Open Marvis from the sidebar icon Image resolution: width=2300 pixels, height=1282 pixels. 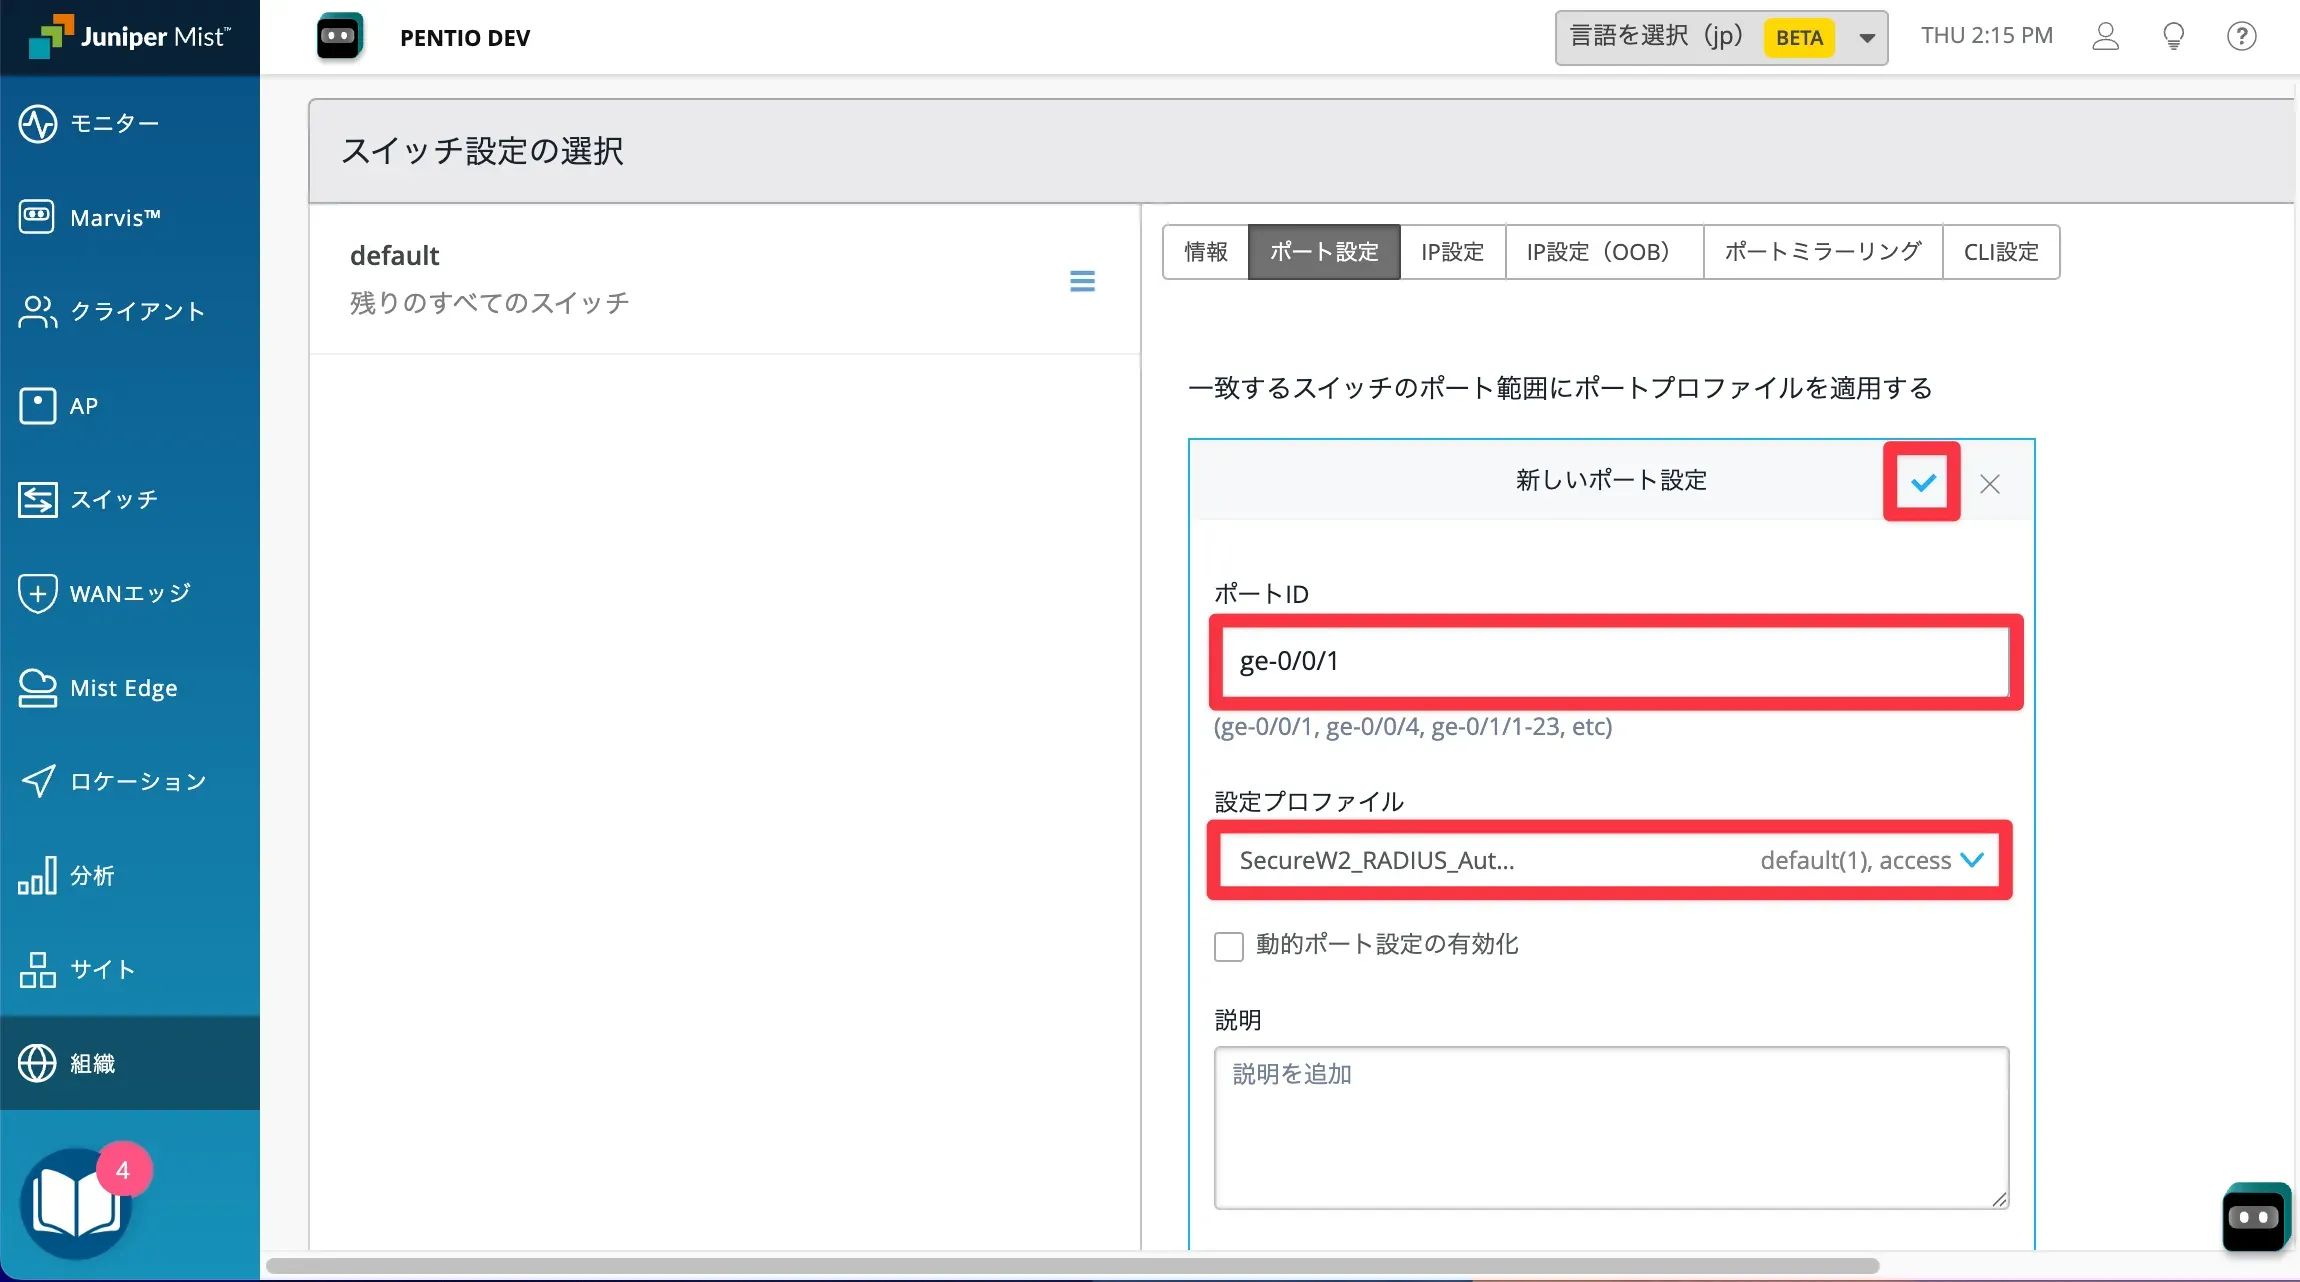pos(38,217)
